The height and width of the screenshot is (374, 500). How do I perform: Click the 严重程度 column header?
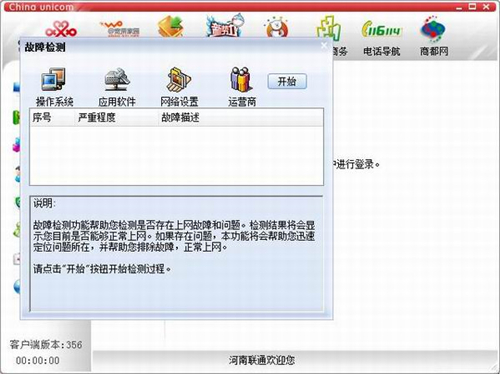(x=117, y=117)
